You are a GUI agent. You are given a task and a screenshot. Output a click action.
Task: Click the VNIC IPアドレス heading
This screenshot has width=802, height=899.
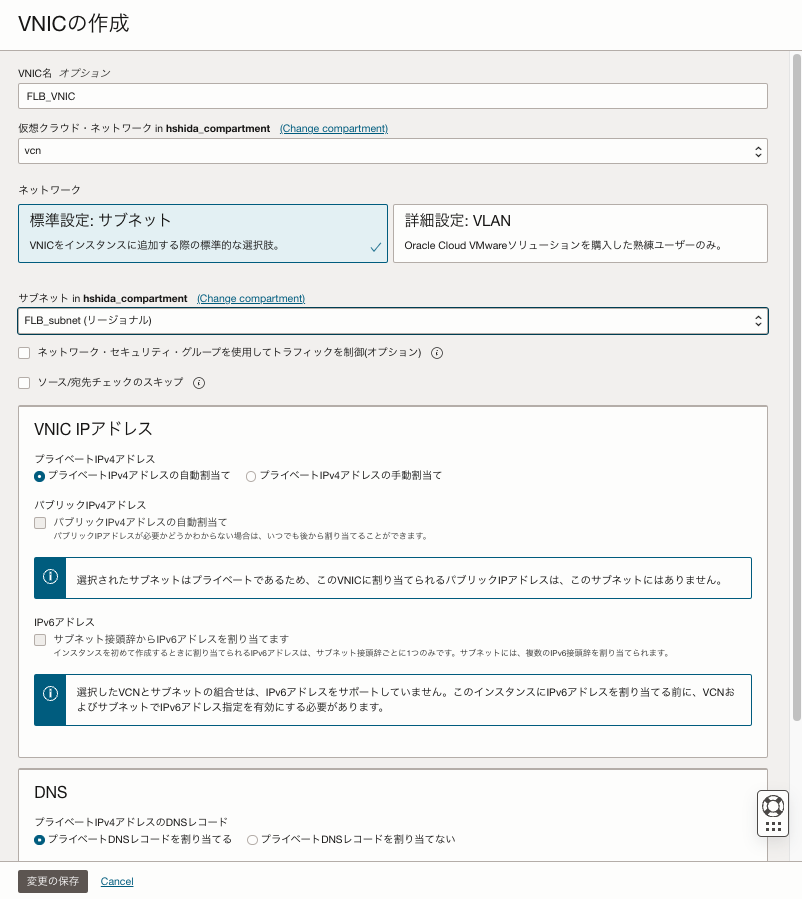tap(93, 429)
